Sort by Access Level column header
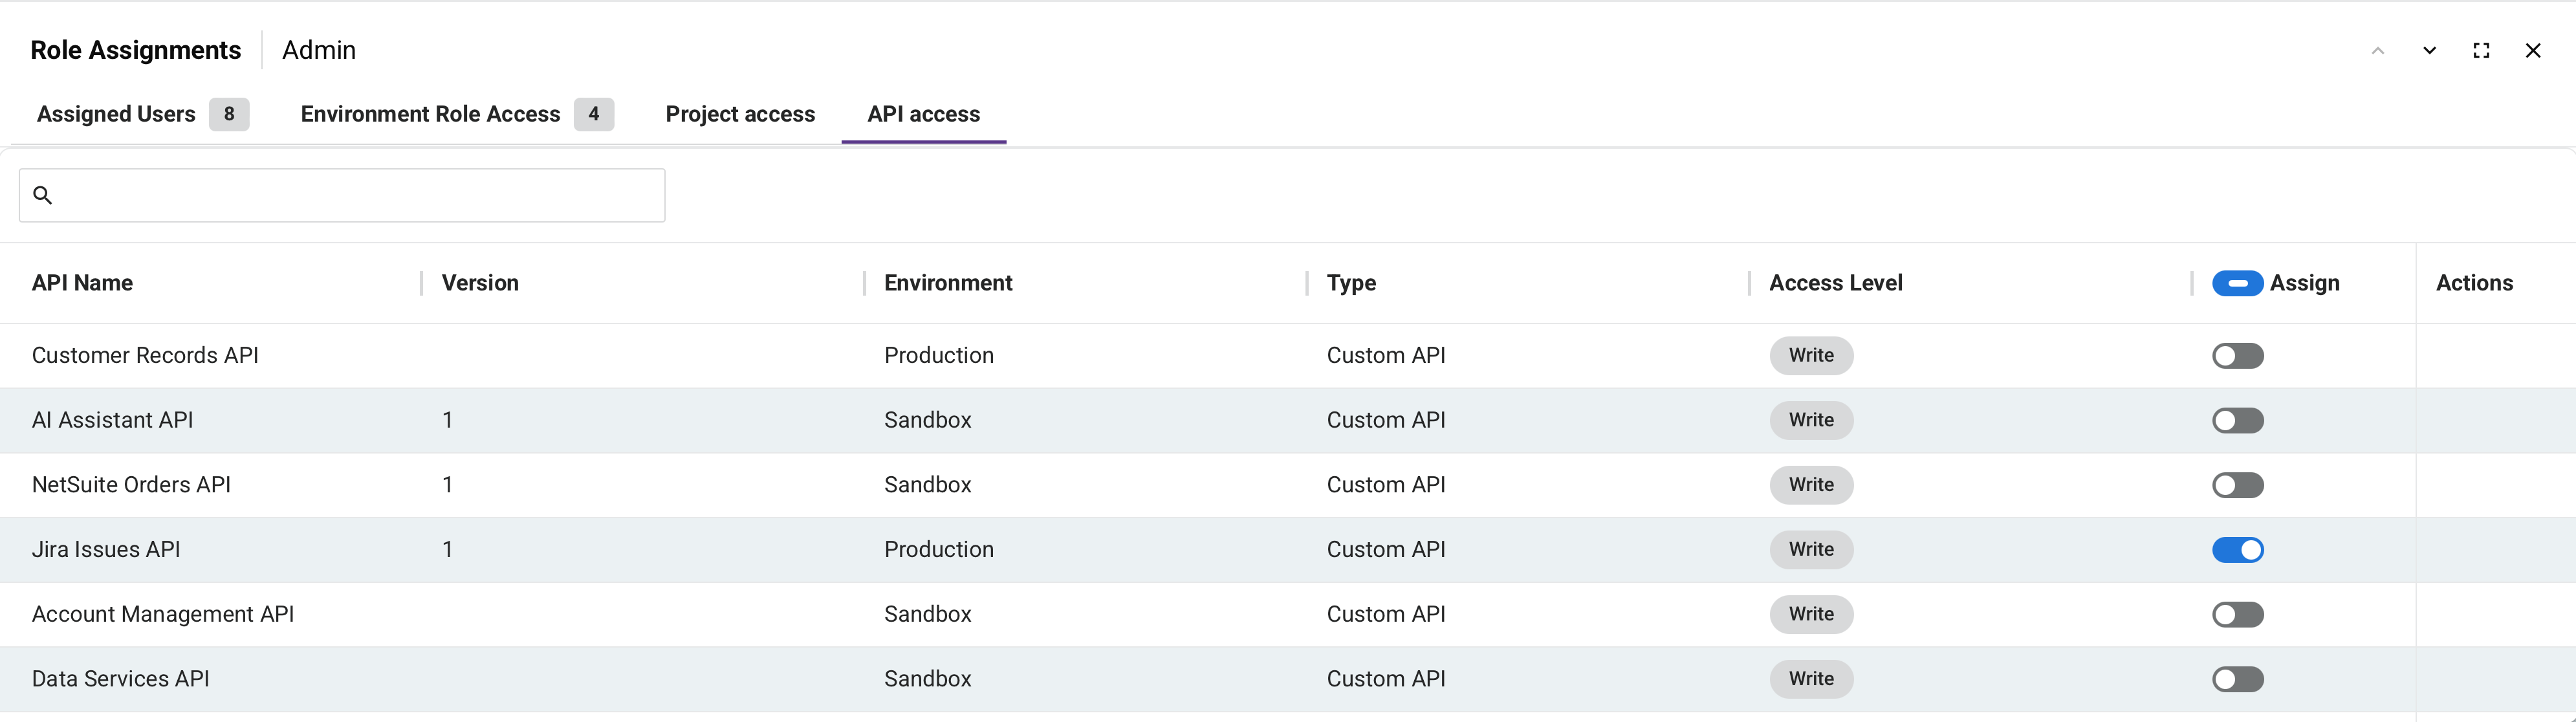This screenshot has height=722, width=2576. click(x=1836, y=283)
